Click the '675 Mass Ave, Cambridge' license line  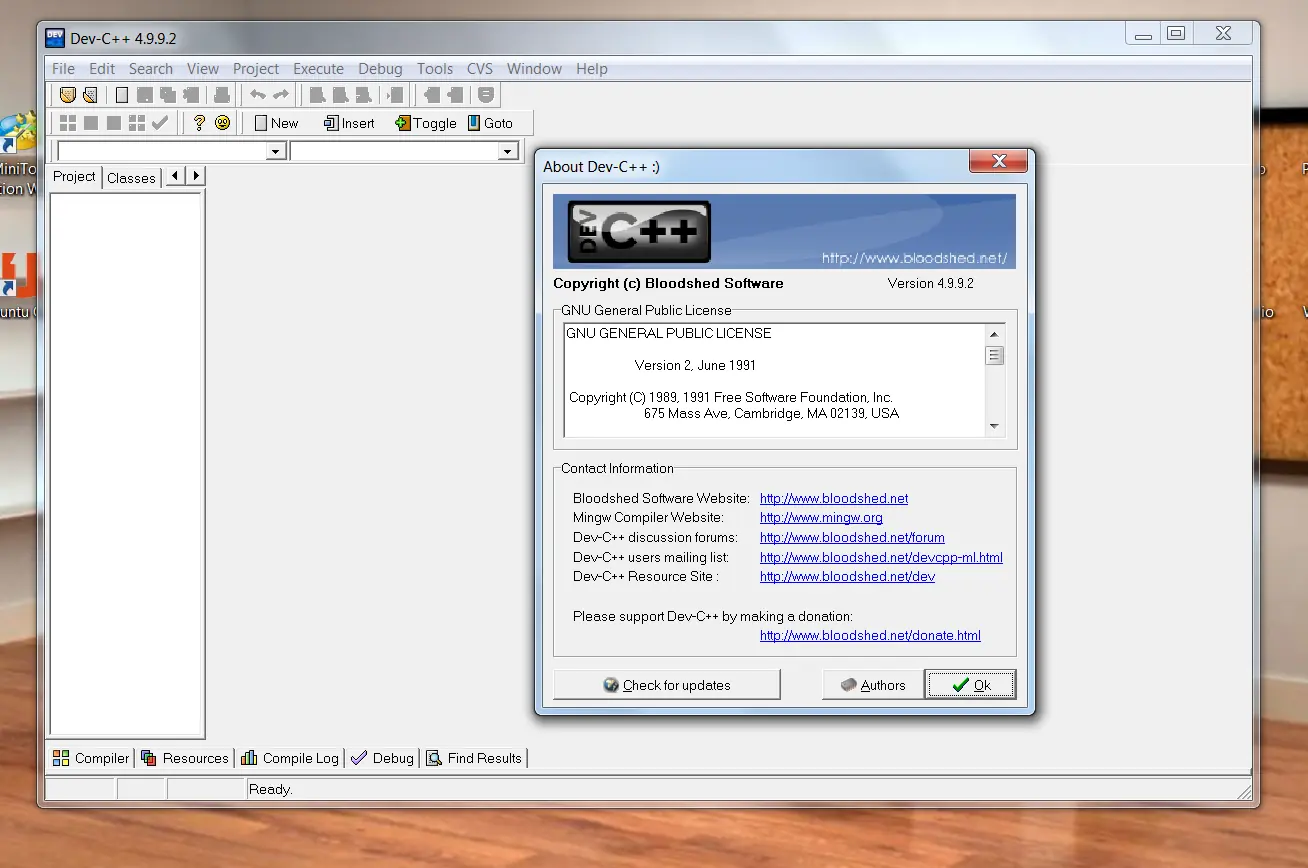coord(771,413)
